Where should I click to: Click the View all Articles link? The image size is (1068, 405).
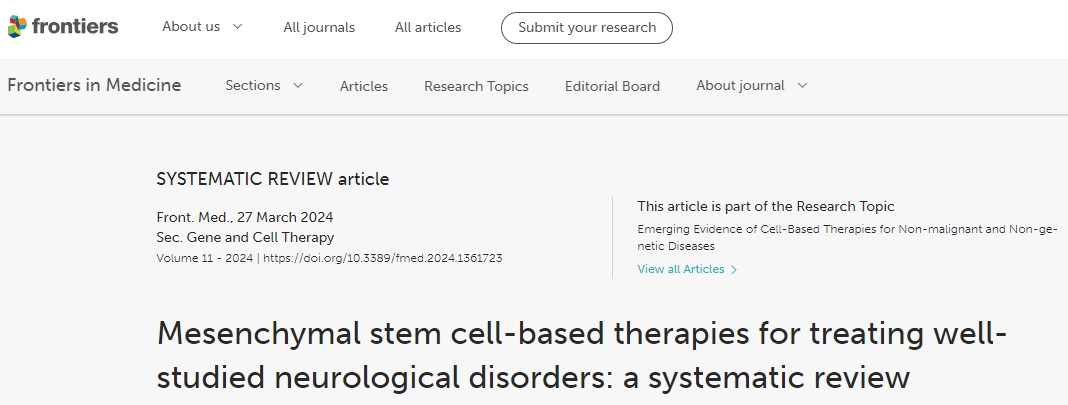click(x=681, y=269)
